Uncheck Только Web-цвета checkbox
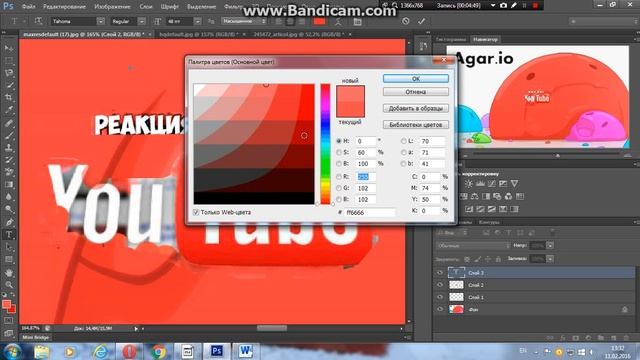The width and height of the screenshot is (640, 360). 196,212
